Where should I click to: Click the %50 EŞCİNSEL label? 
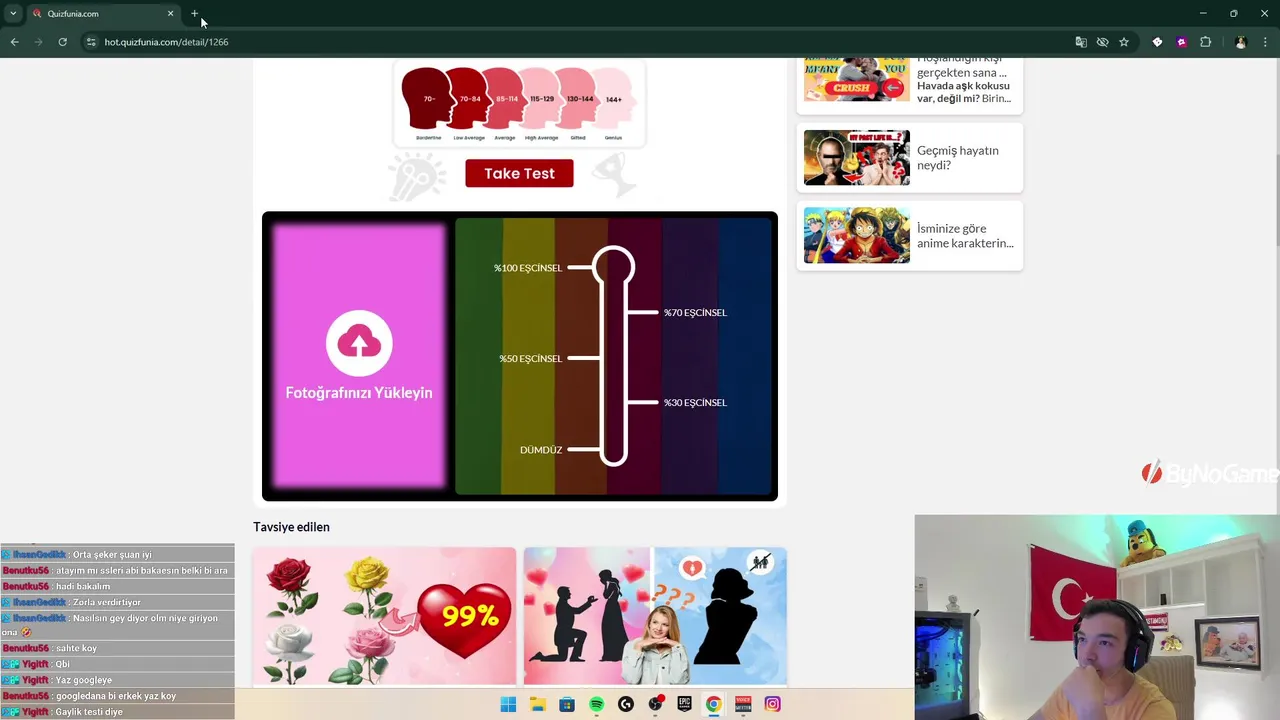530,359
